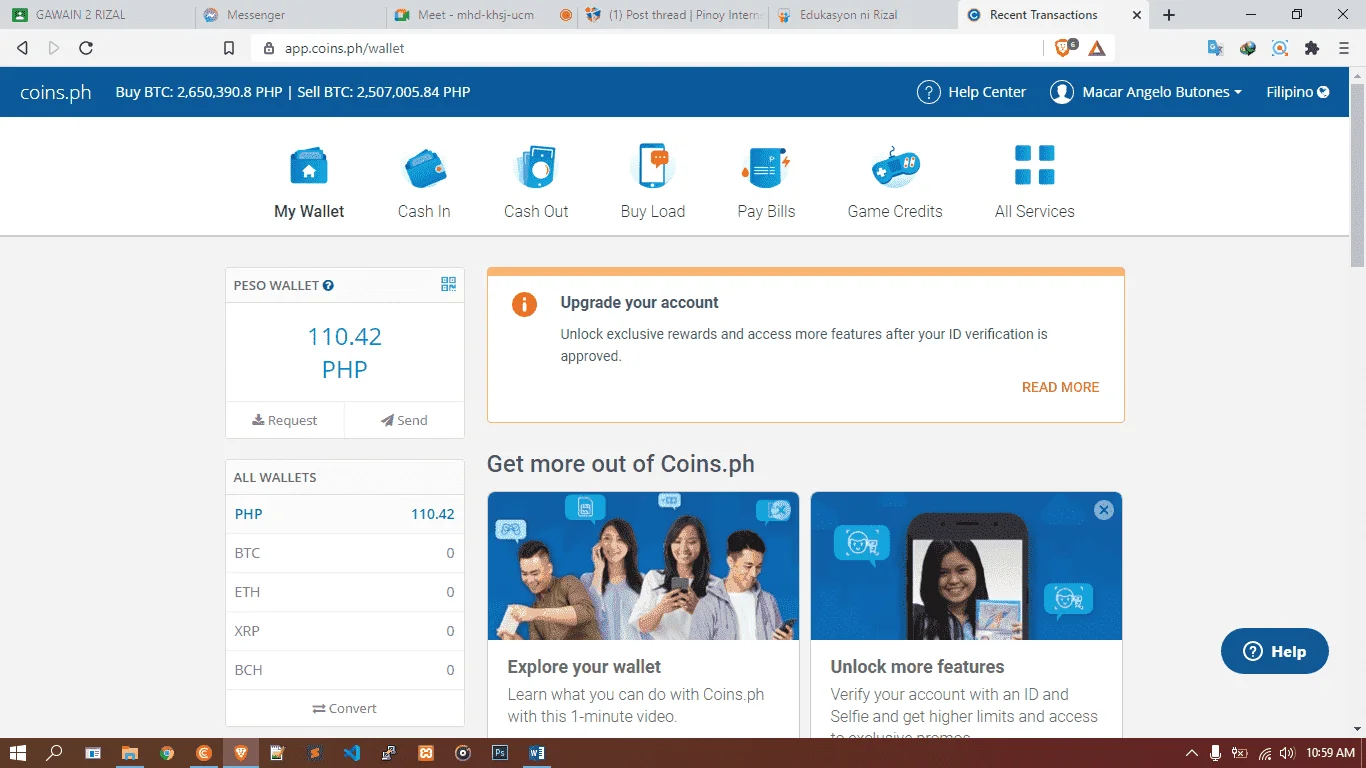Screen dimensions: 1366x768
Task: Switch to the Messenger tab
Action: [x=288, y=15]
